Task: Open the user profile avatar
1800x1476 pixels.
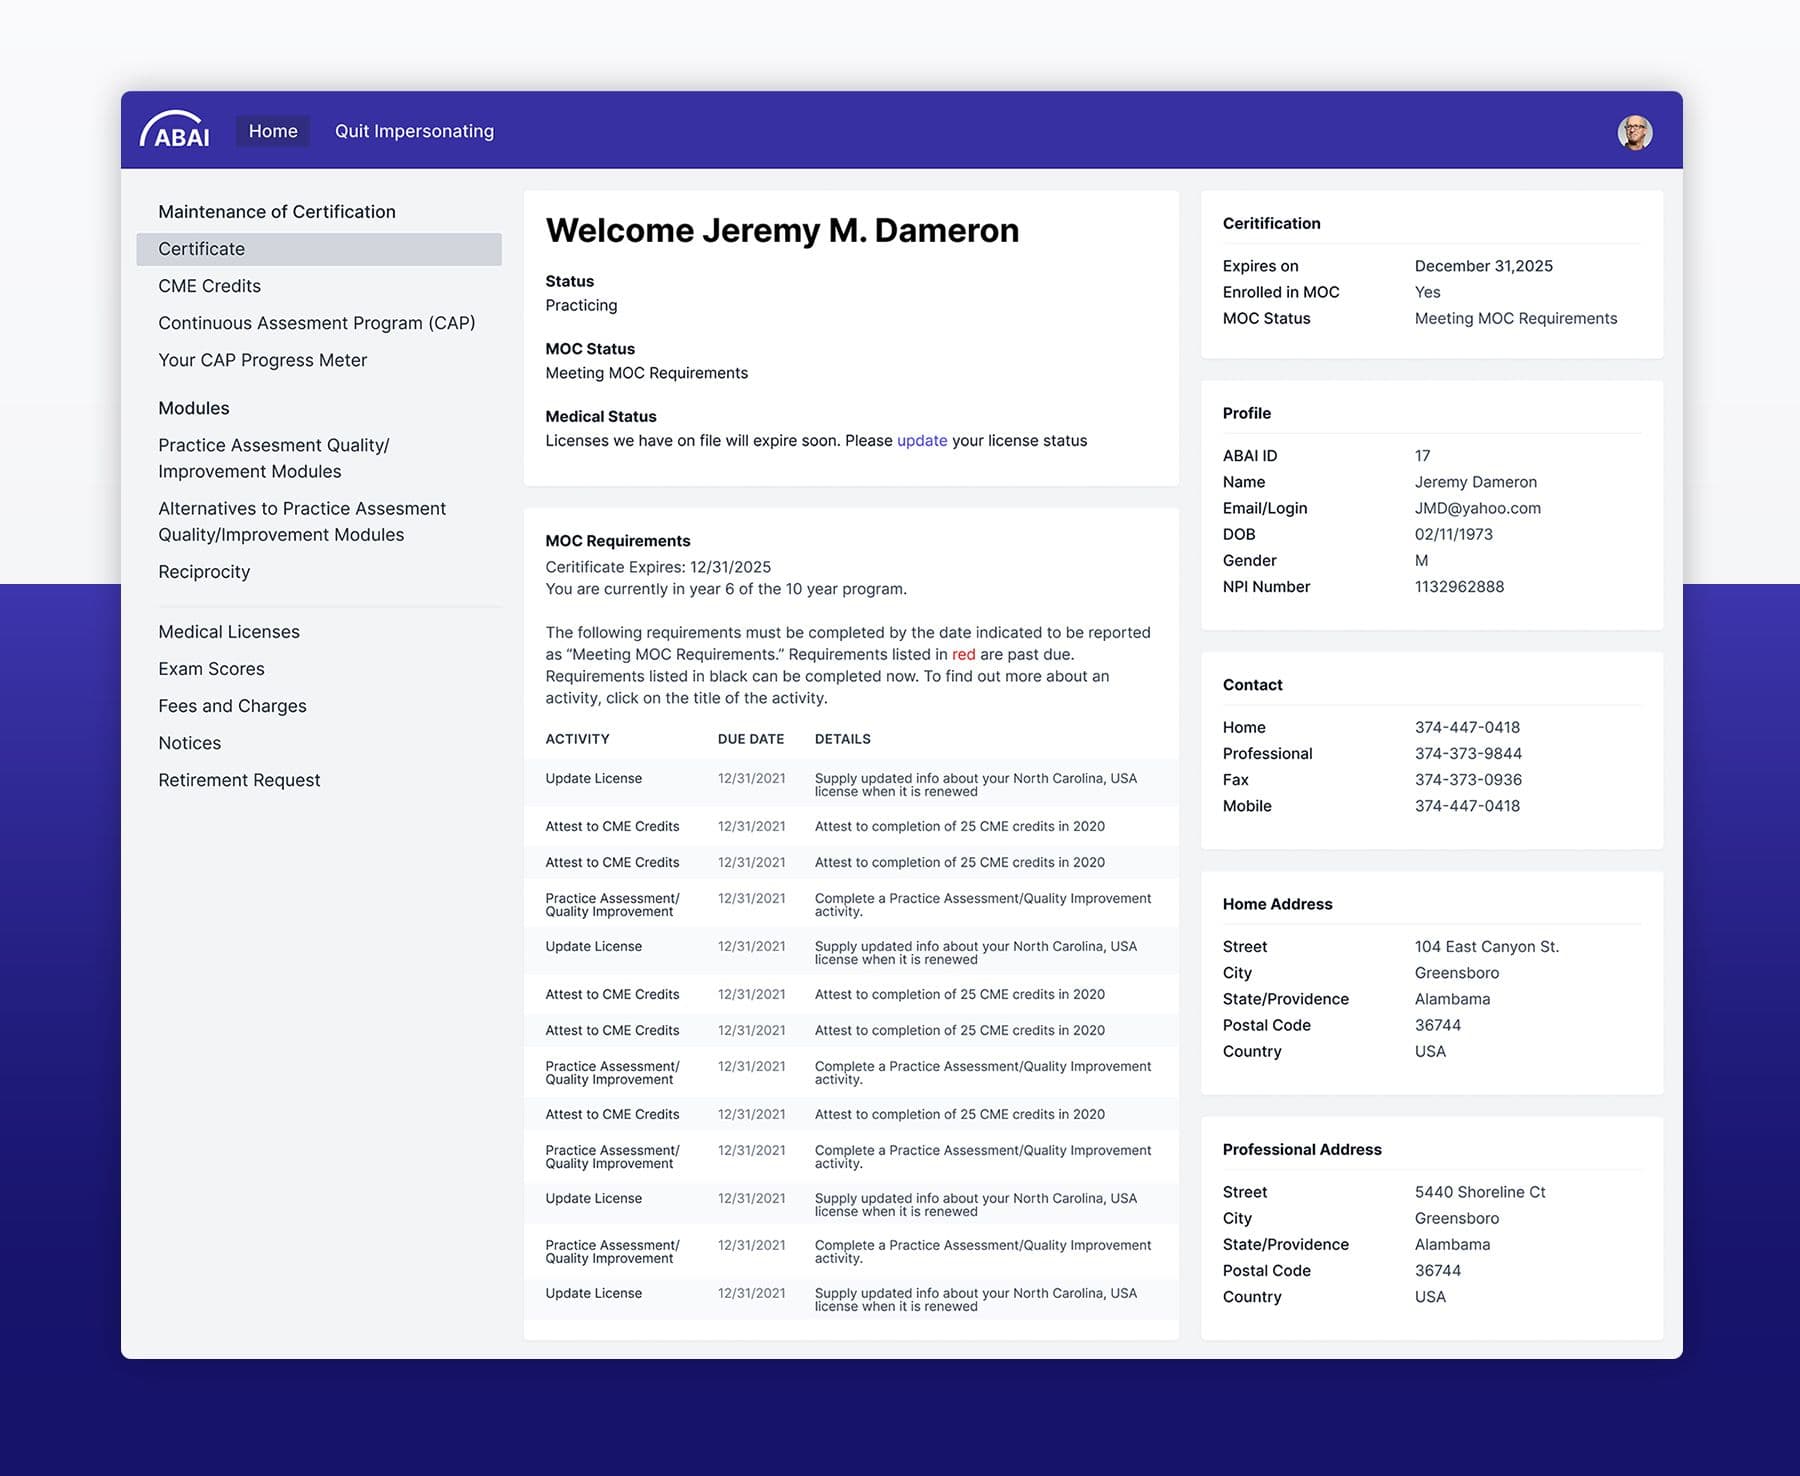Action: point(1635,132)
